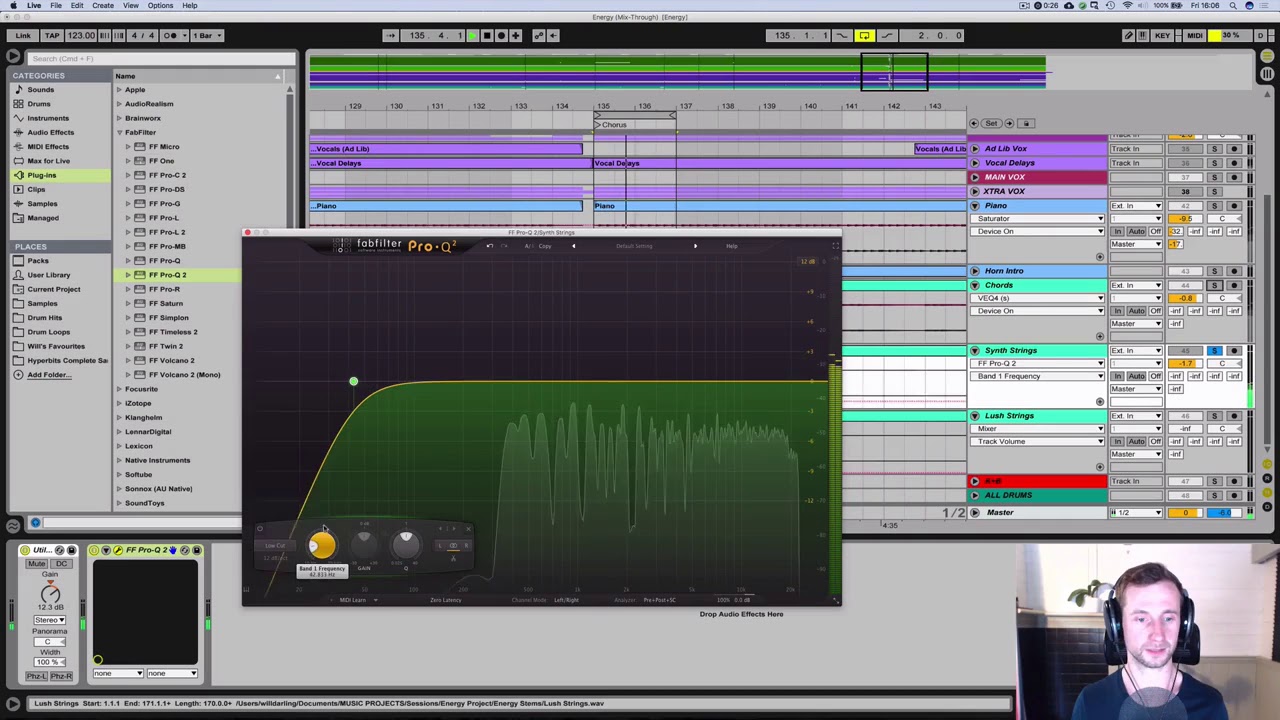Expand the iZotope folder
This screenshot has width=1280, height=720.
pyautogui.click(x=119, y=403)
